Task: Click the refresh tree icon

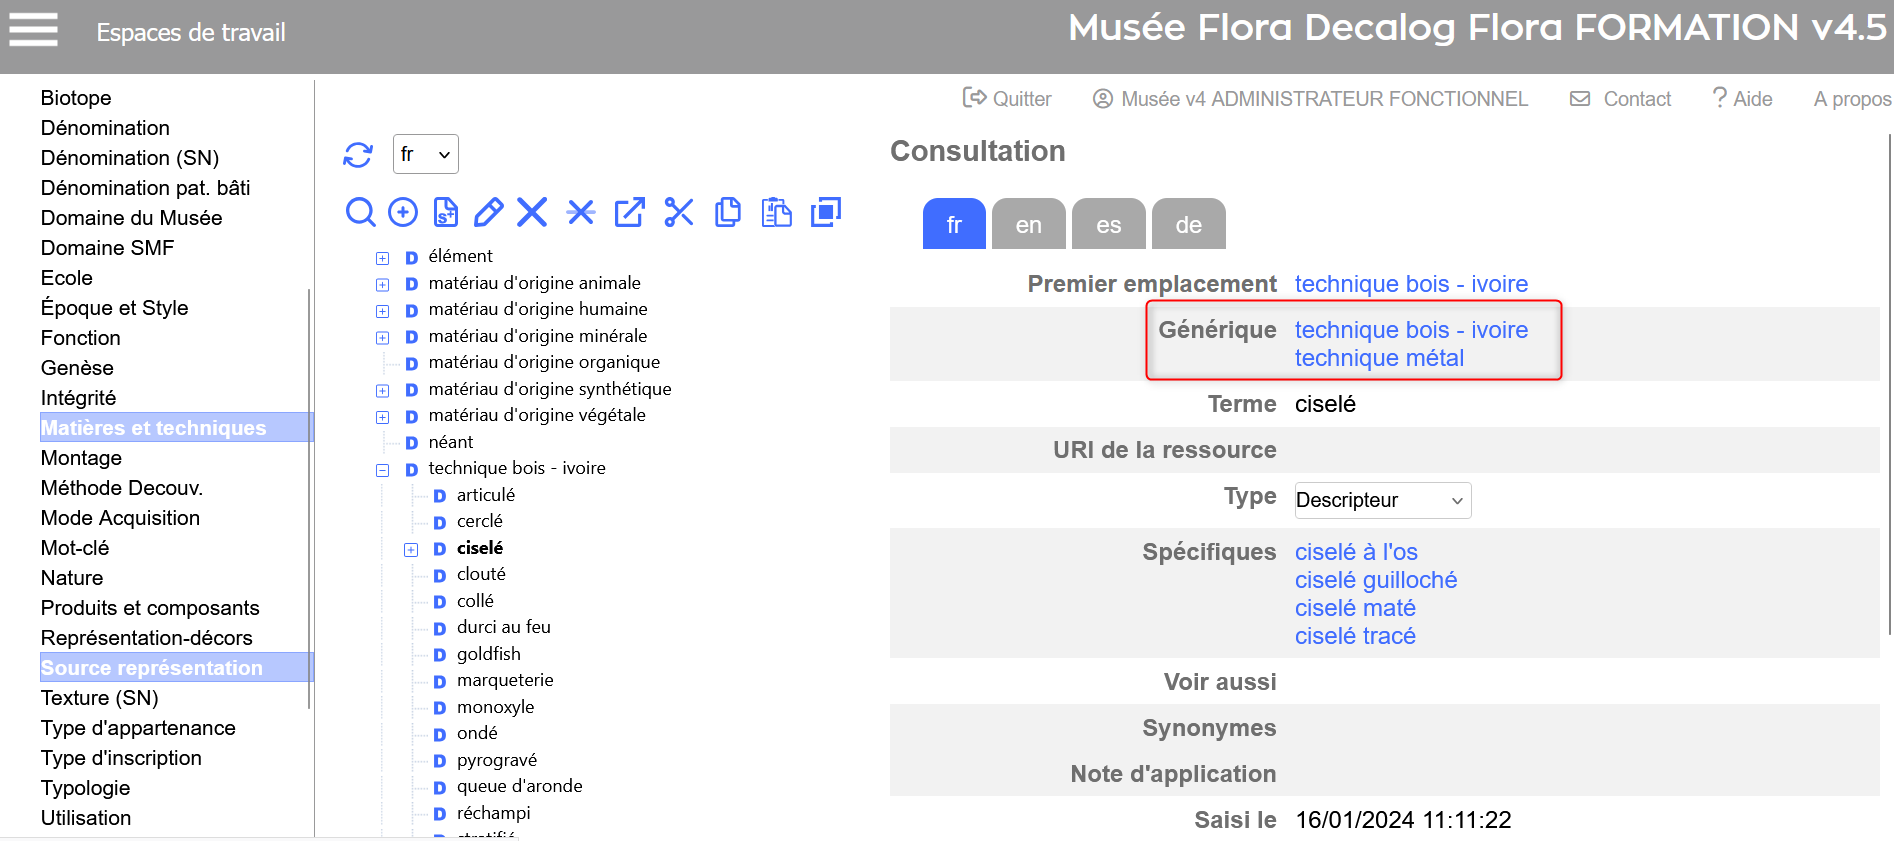Action: point(358,155)
